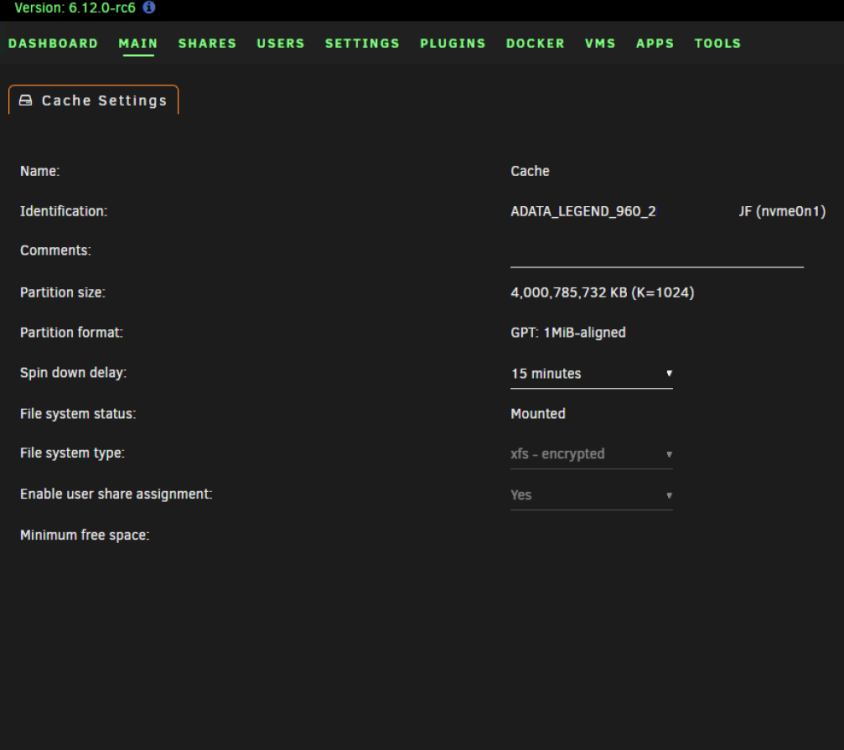Screen dimensions: 844x750
Task: Open the Shares page
Action: pos(207,44)
